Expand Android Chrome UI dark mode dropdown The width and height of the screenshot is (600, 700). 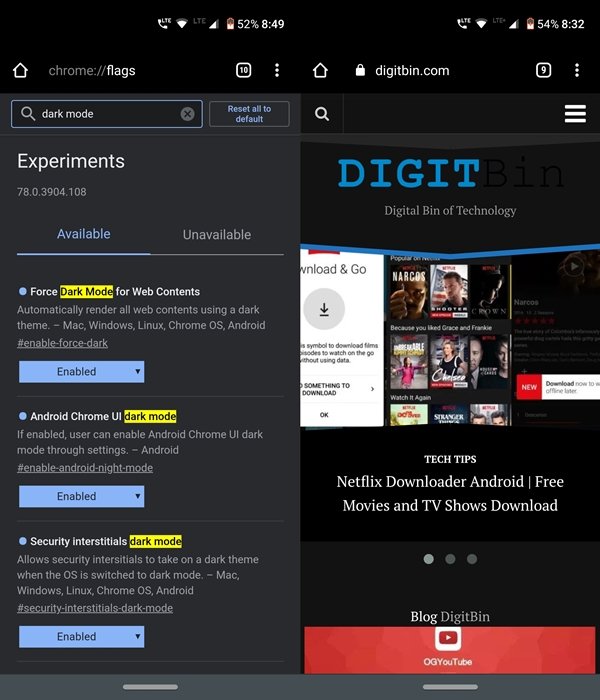point(81,496)
